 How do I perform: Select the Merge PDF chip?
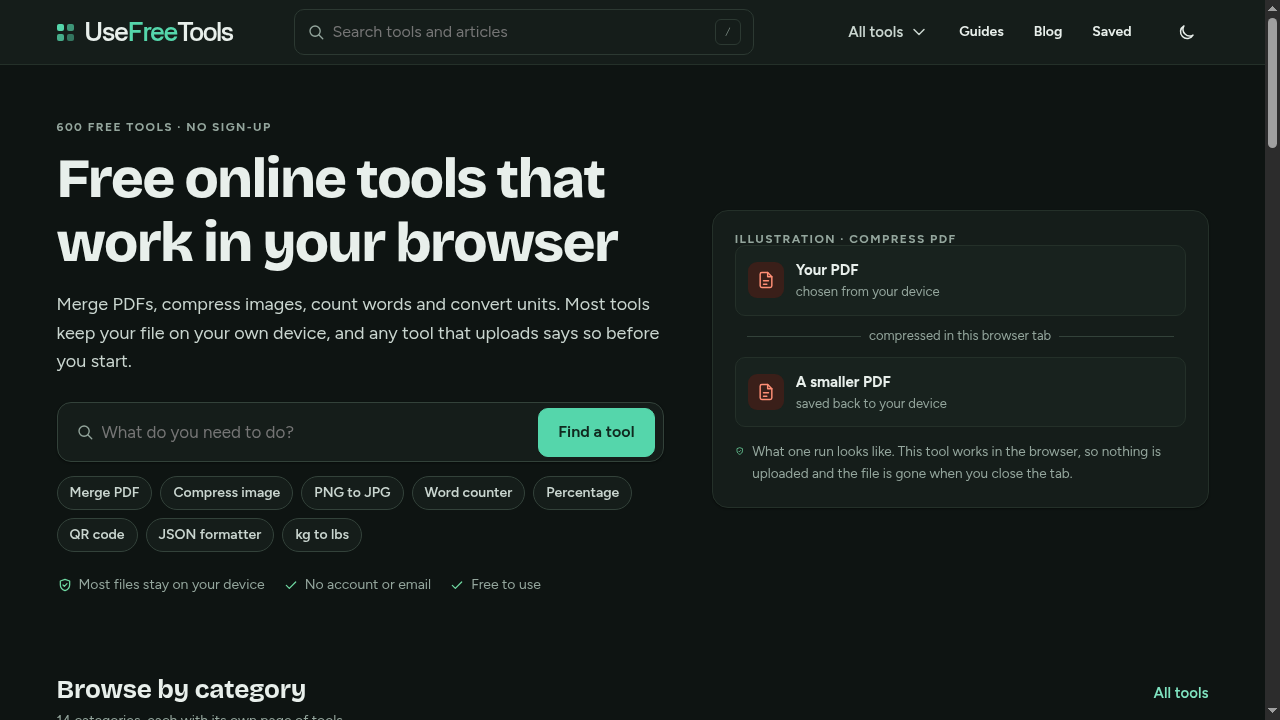[104, 493]
